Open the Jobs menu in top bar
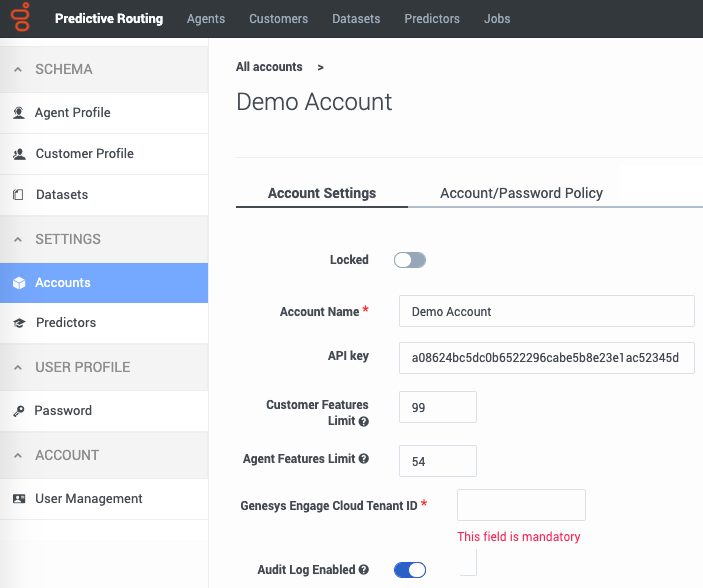Screen dimensions: 703x588 point(497,19)
